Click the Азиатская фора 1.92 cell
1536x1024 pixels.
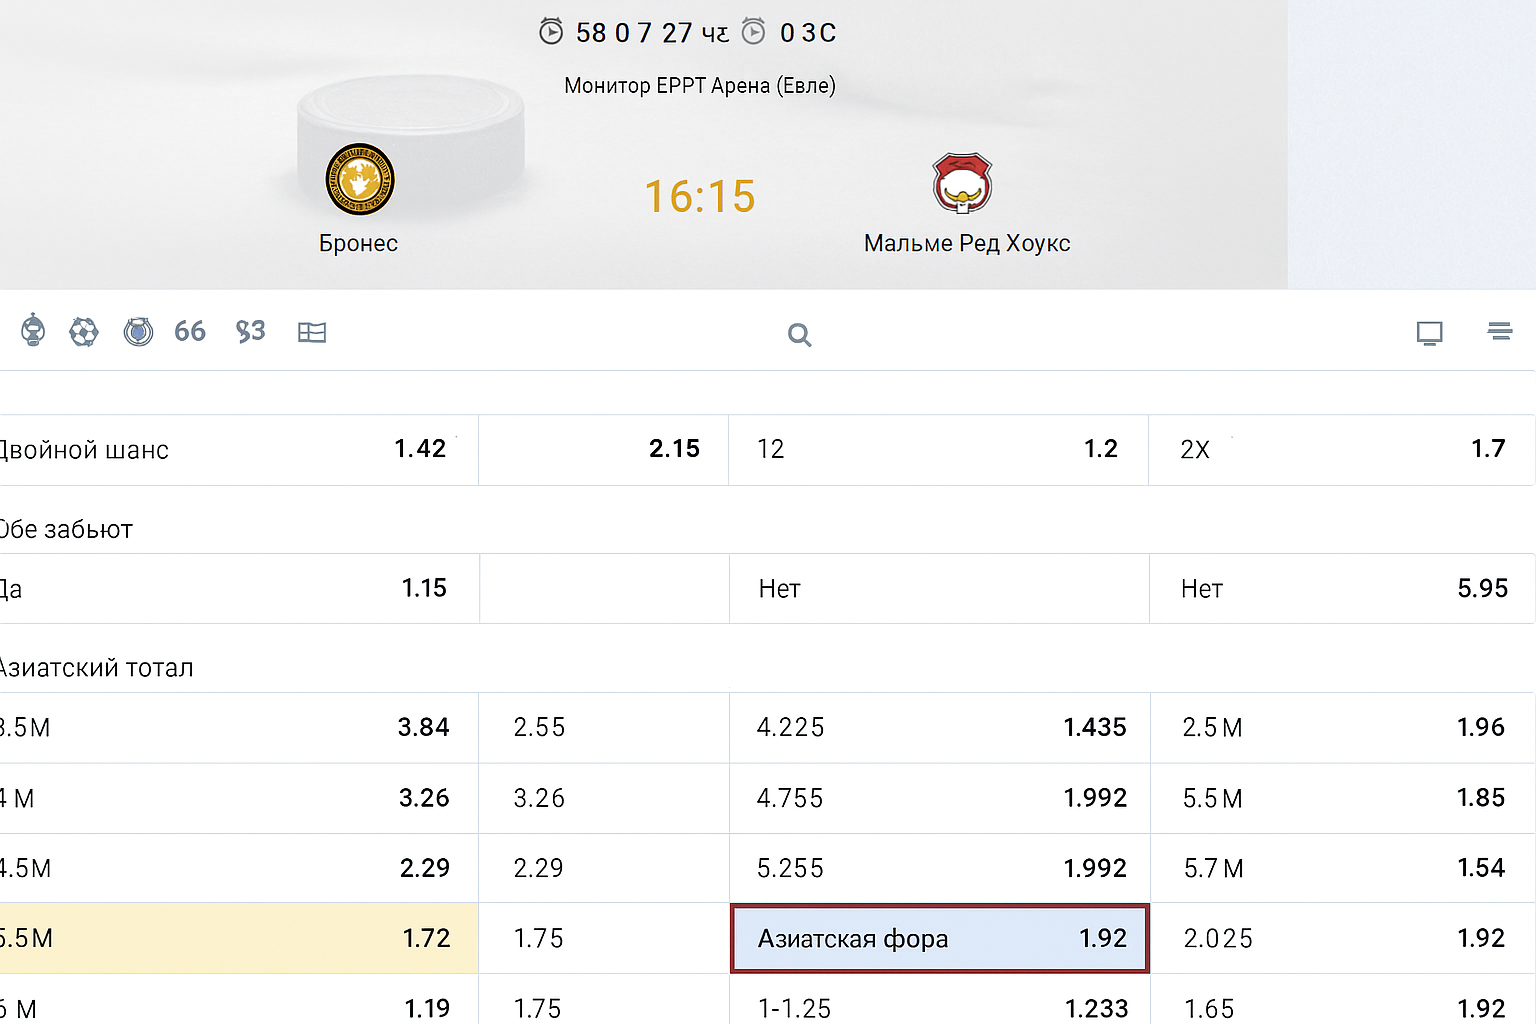[940, 938]
